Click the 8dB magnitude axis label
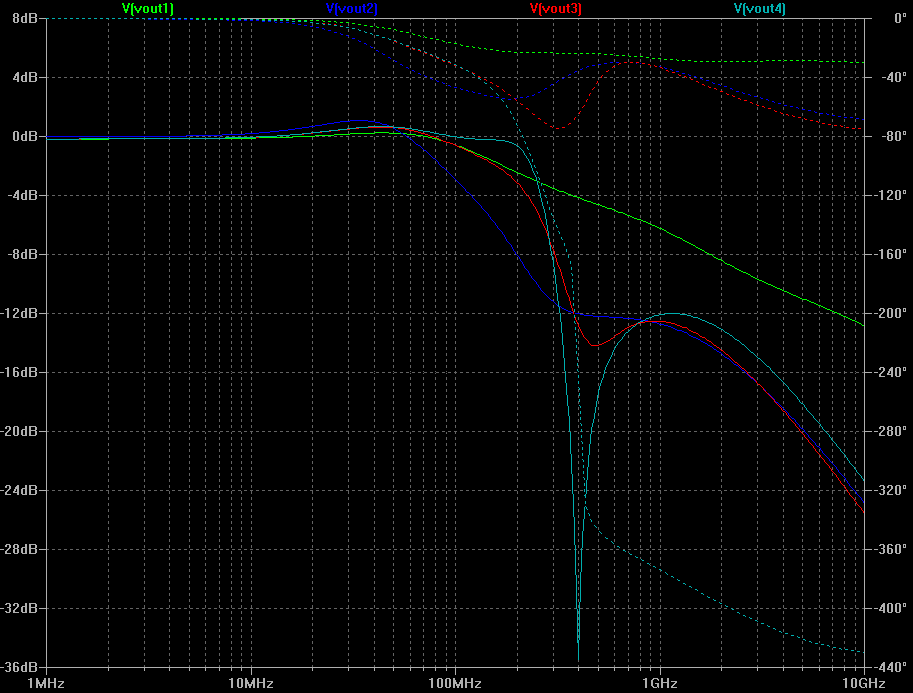The height and width of the screenshot is (693, 913). tap(24, 18)
